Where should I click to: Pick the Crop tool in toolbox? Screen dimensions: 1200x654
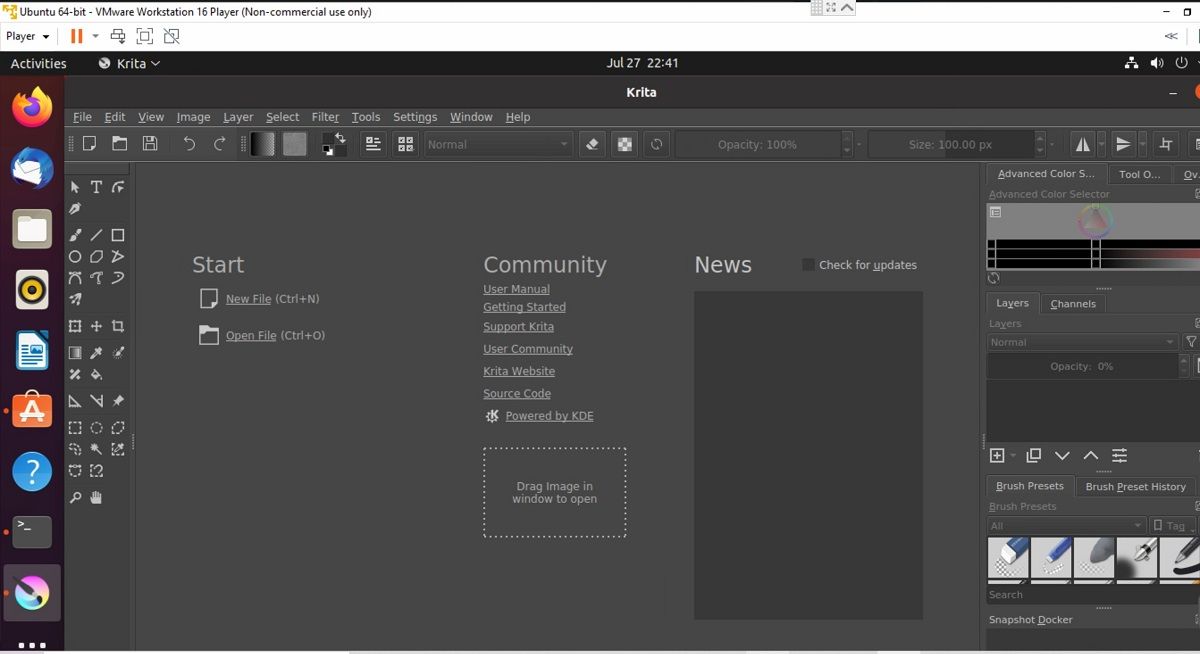(x=118, y=326)
